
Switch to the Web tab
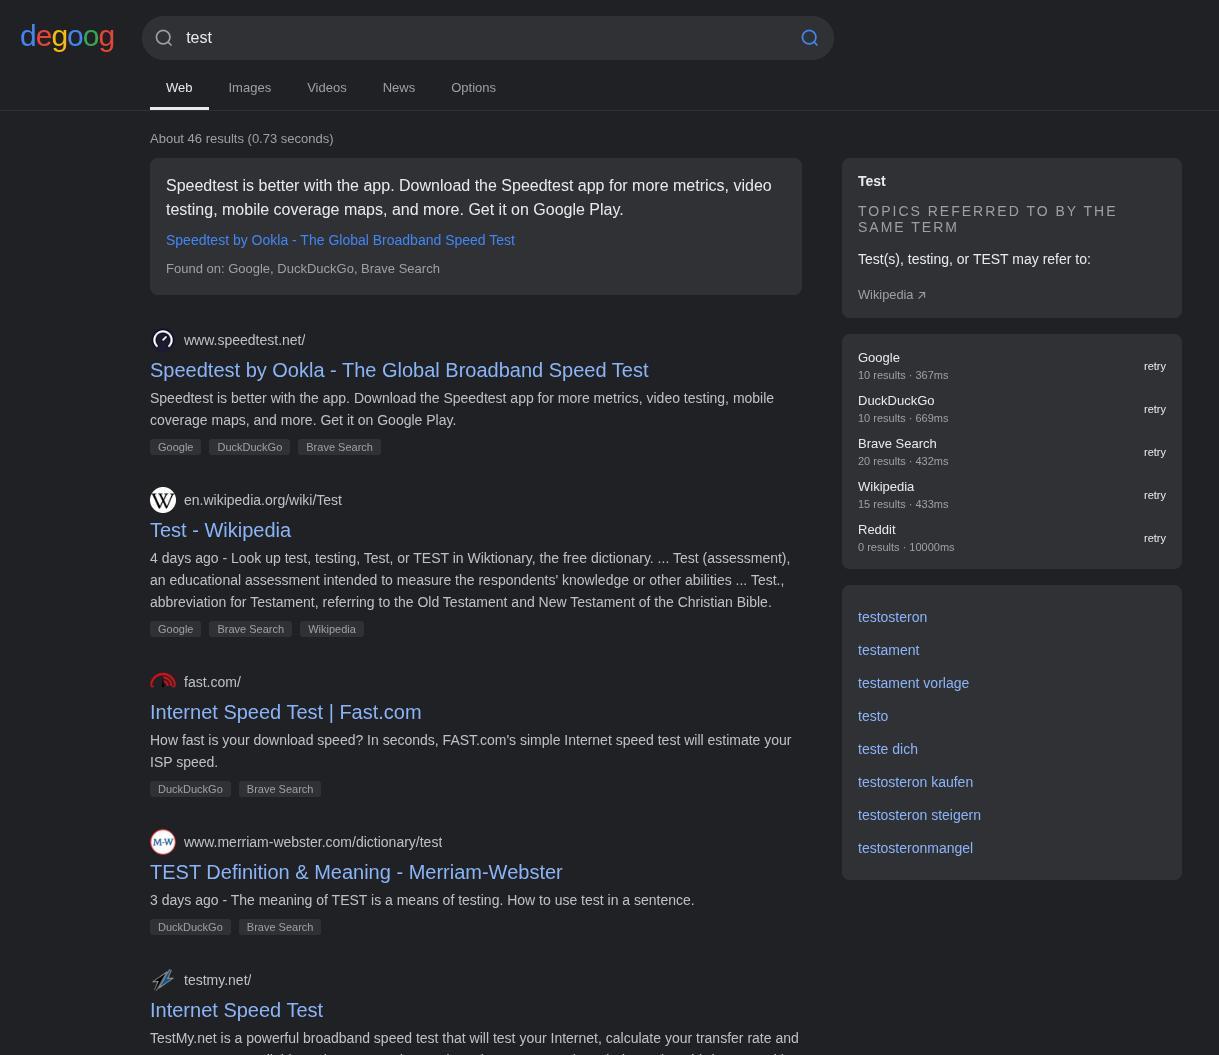[179, 88]
